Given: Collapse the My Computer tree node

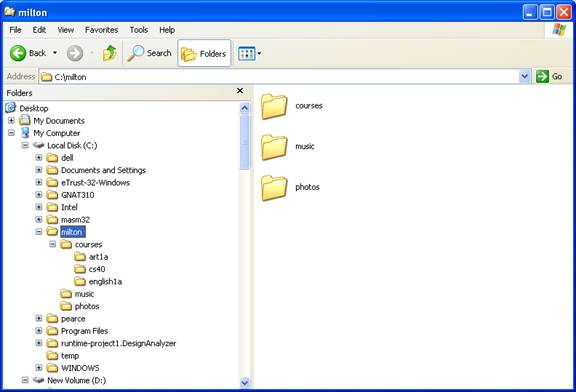Looking at the screenshot, I should coord(11,133).
